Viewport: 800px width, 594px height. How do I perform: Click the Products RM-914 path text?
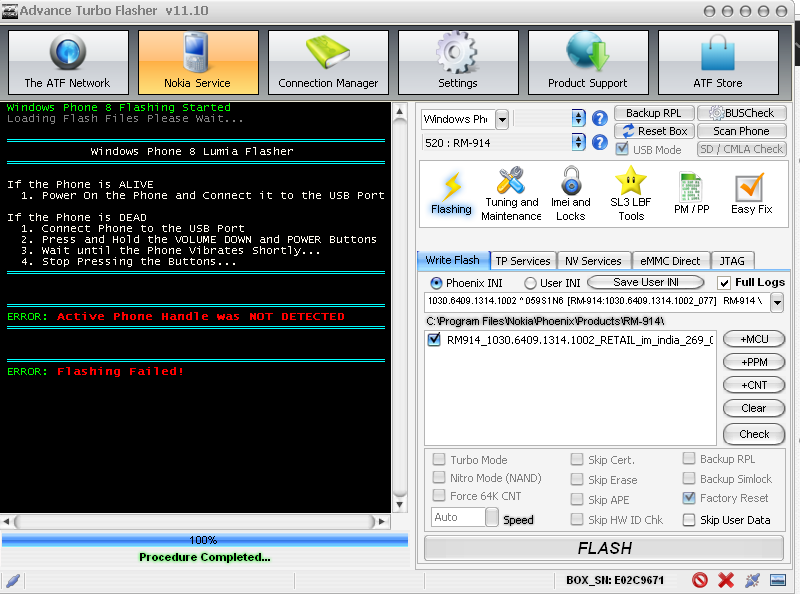pyautogui.click(x=545, y=321)
